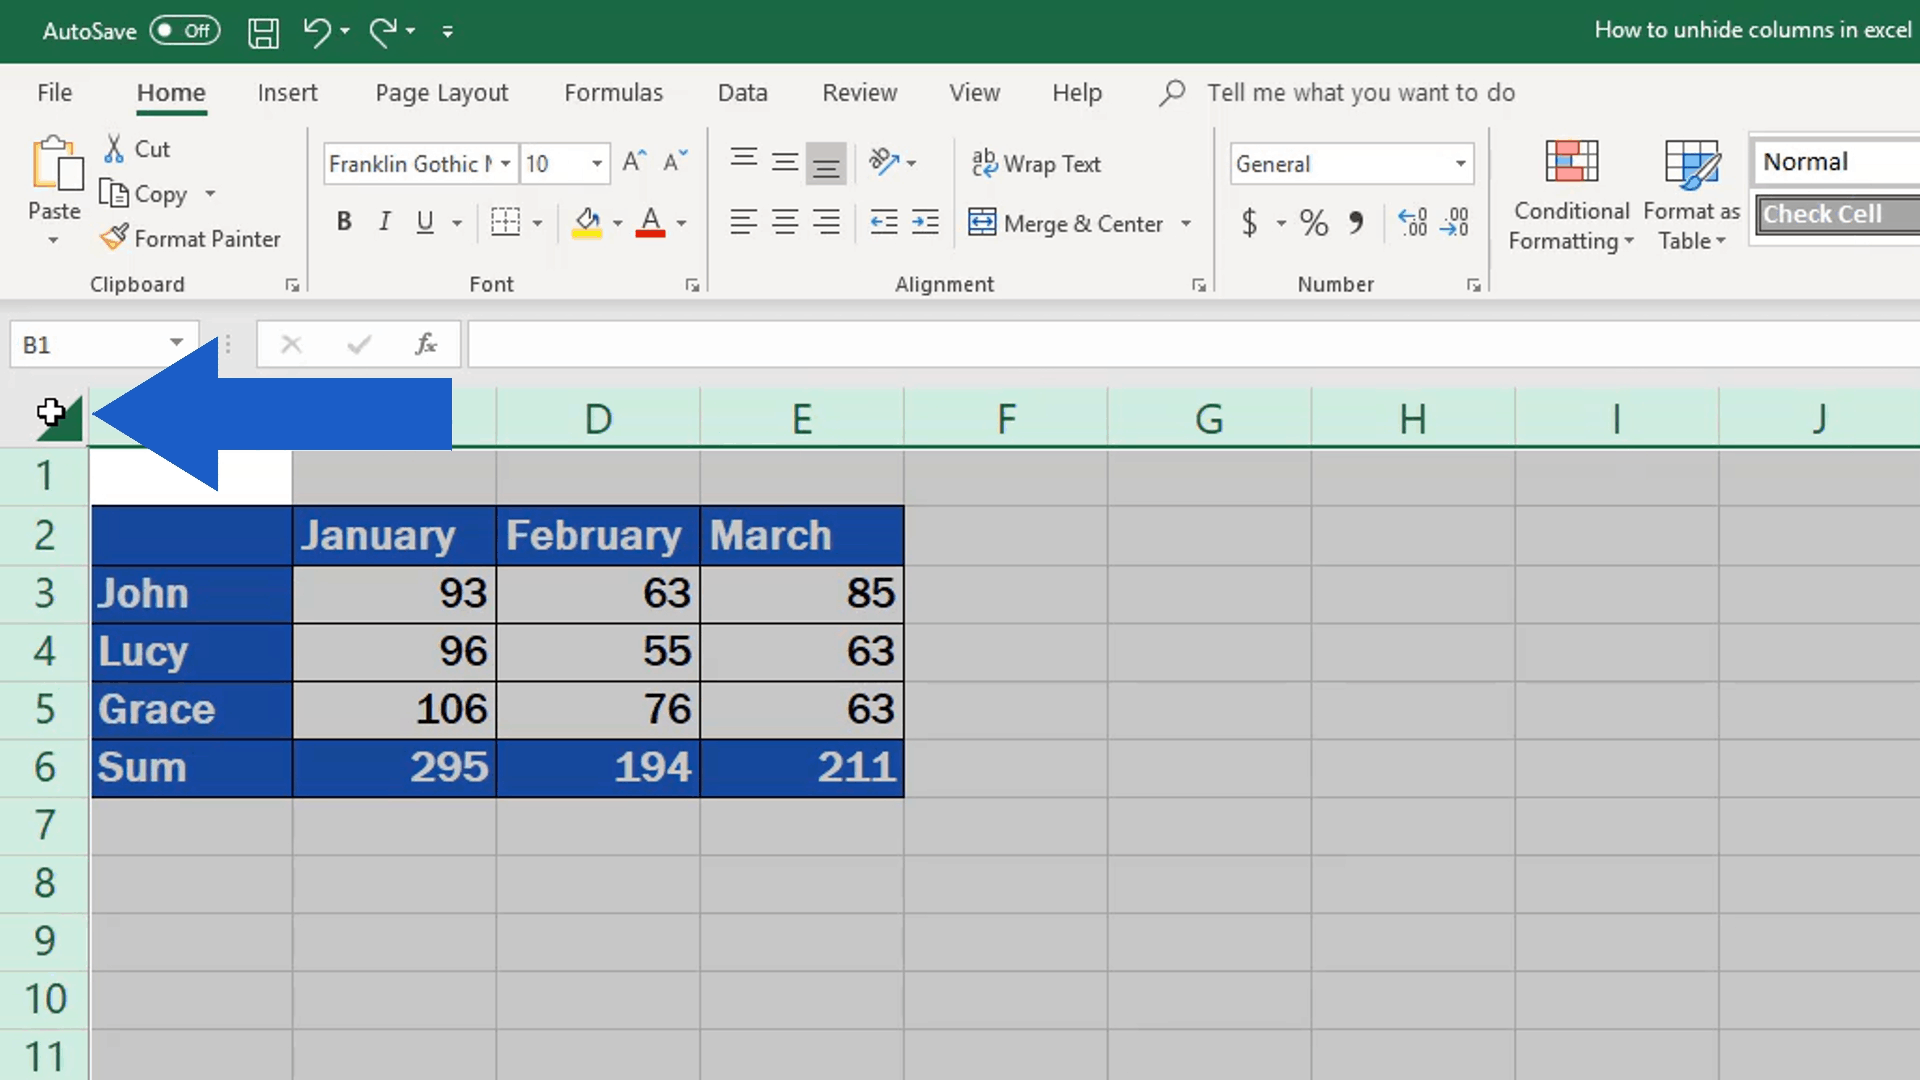Click the Select All corner triangle
Image resolution: width=1920 pixels, height=1080 pixels.
59,417
